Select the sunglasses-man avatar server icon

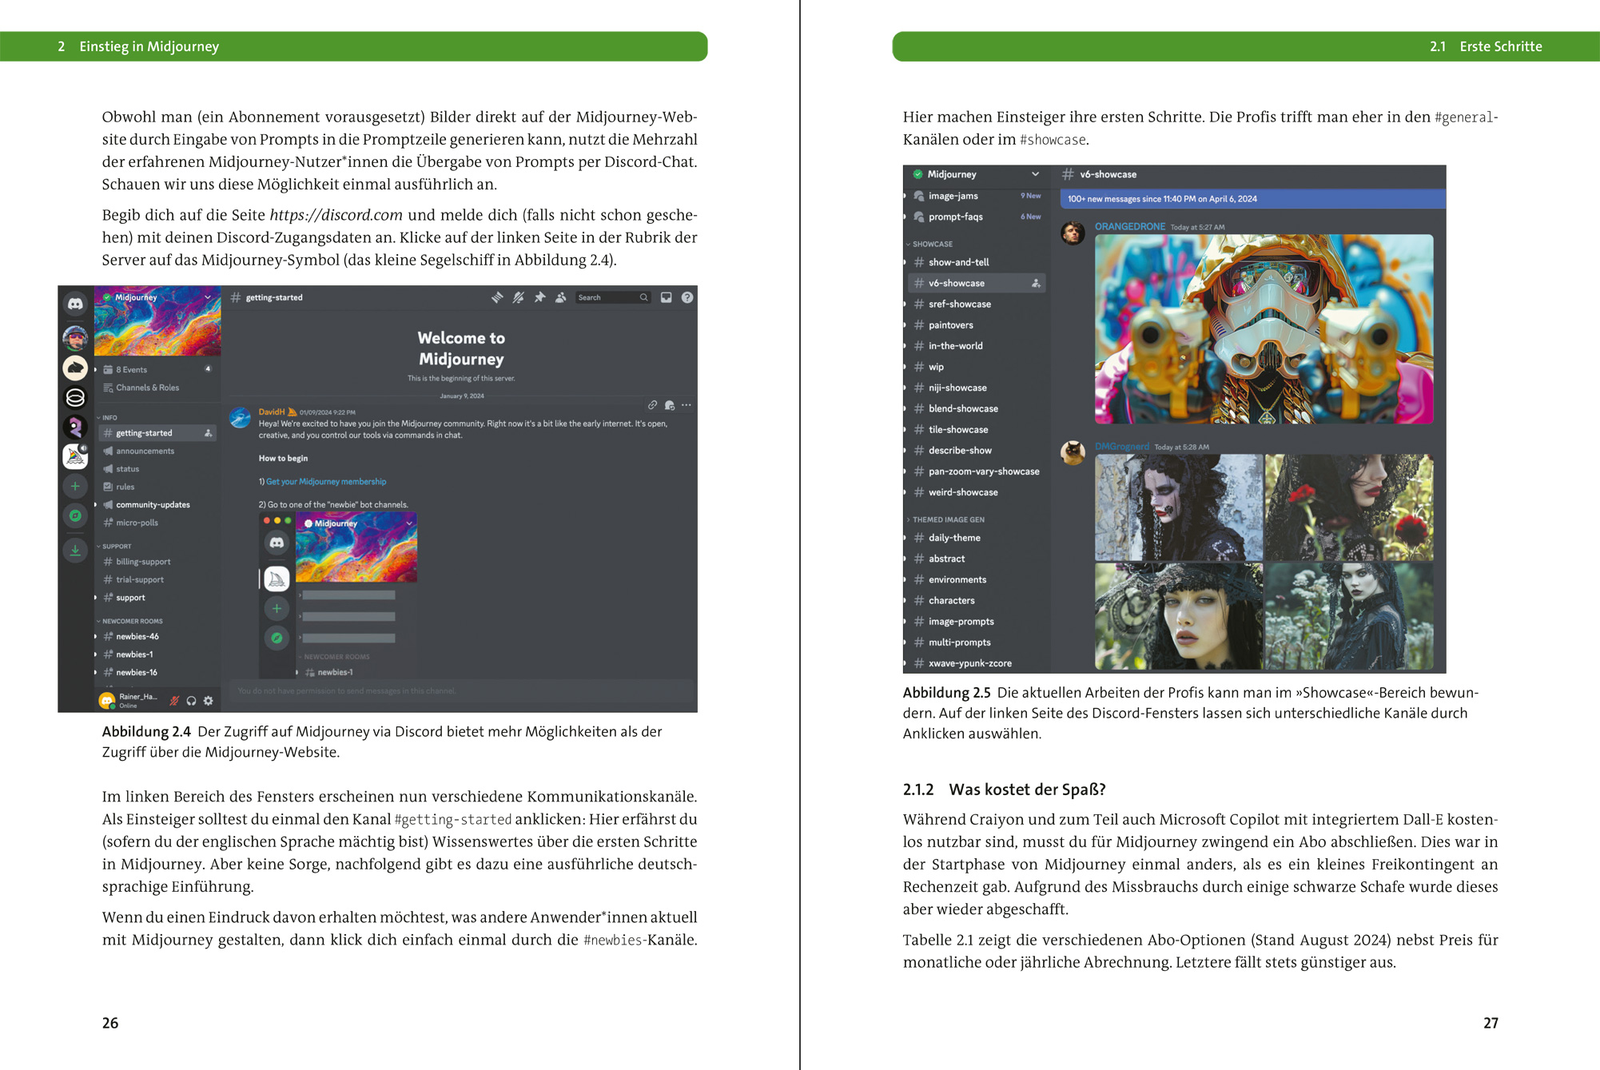(x=75, y=336)
